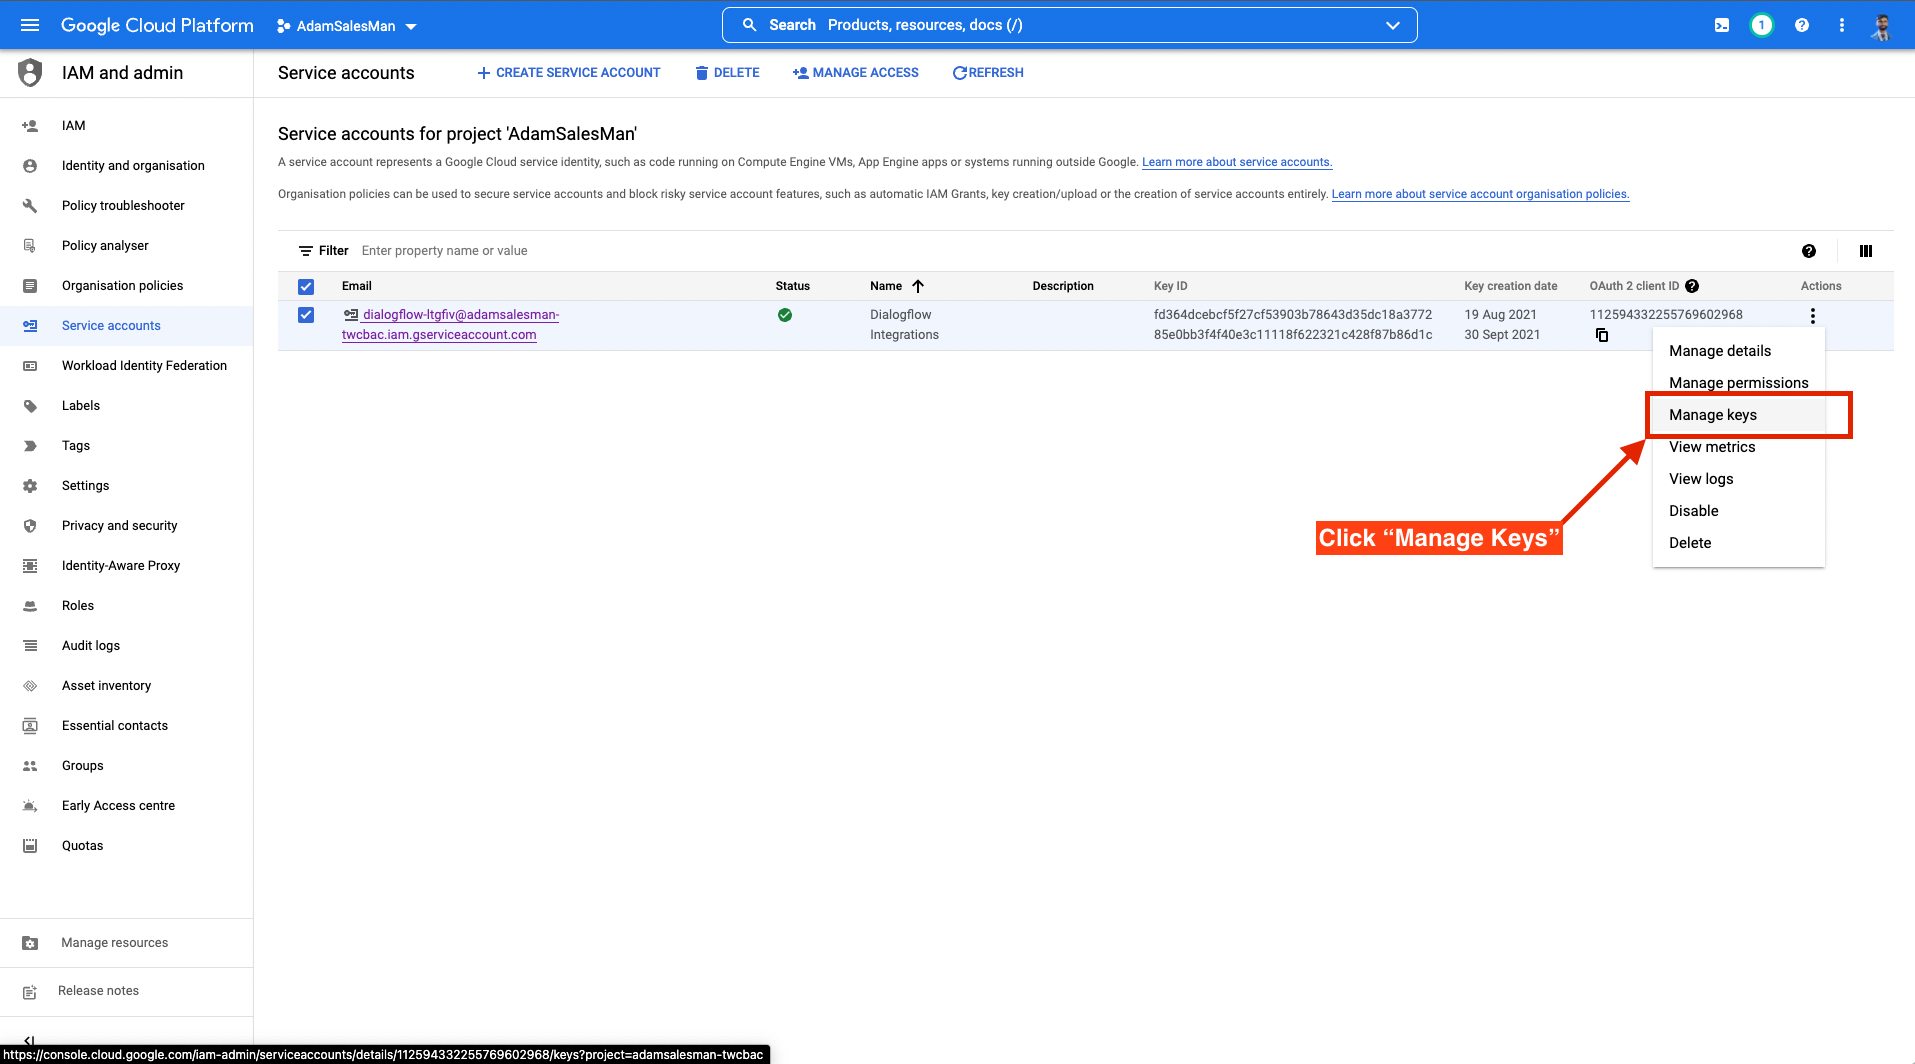1915x1064 pixels.
Task: Click the Filter icon
Action: coord(305,251)
